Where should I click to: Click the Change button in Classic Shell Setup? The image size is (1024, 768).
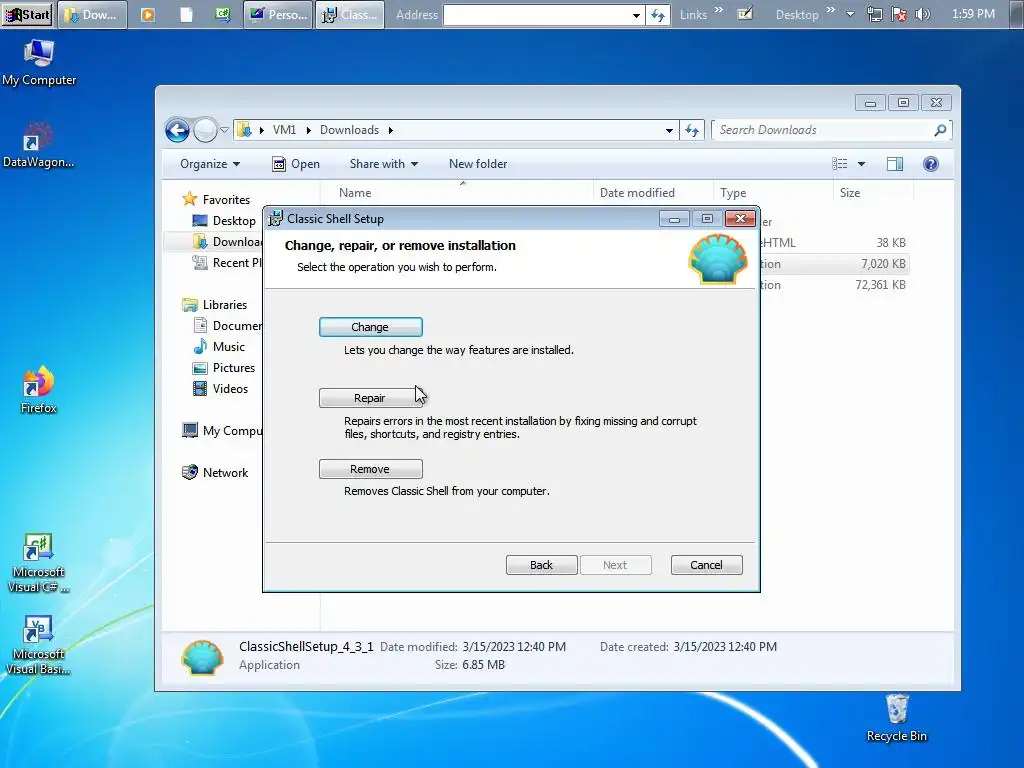370,327
